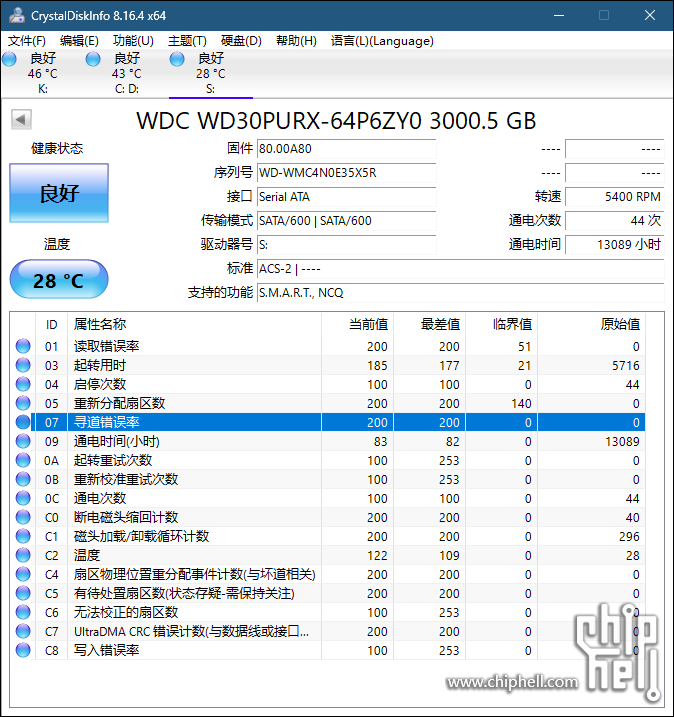This screenshot has width=674, height=717.
Task: Minimize the CrystalDiskInfo window
Action: tap(558, 15)
